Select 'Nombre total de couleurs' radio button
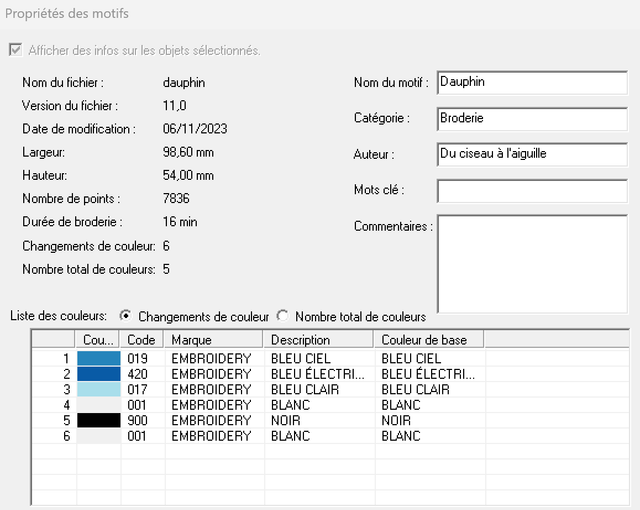Image resolution: width=640 pixels, height=510 pixels. (x=283, y=316)
